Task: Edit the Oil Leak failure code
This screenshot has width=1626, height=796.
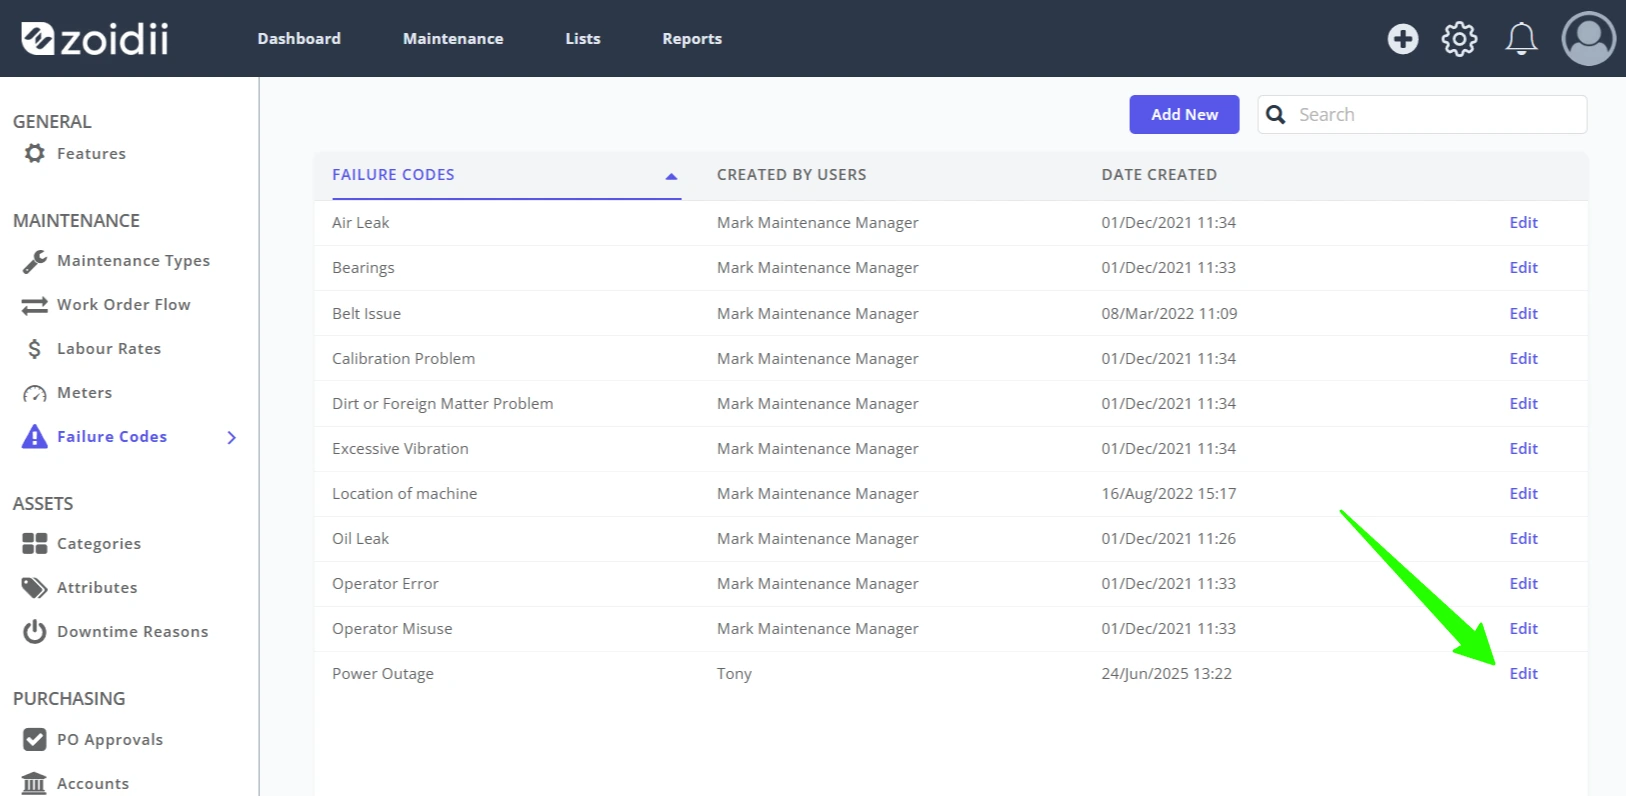Action: pyautogui.click(x=1523, y=539)
